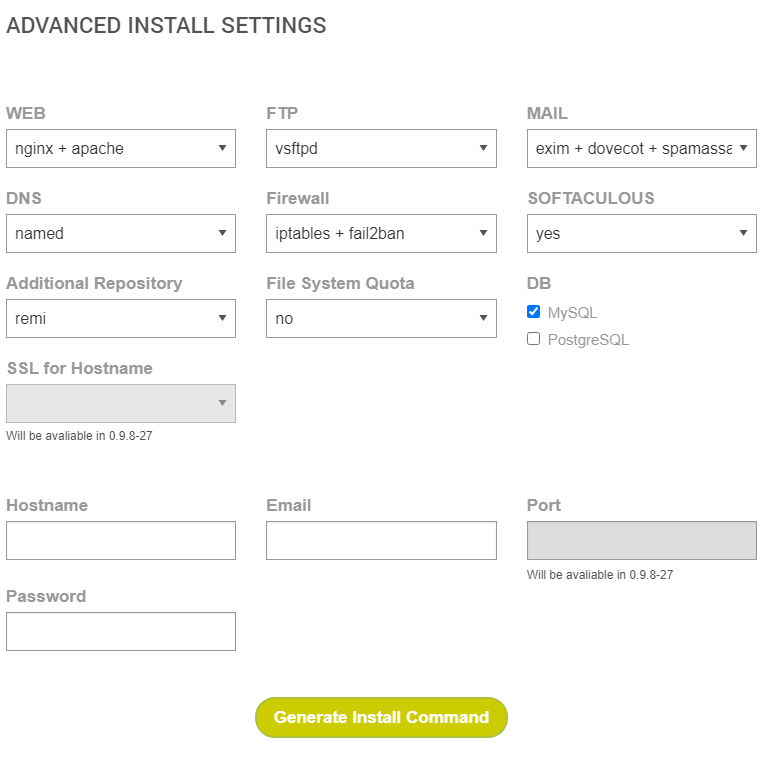Enable the PostgreSQL checkbox
The height and width of the screenshot is (763, 772).
(x=533, y=339)
